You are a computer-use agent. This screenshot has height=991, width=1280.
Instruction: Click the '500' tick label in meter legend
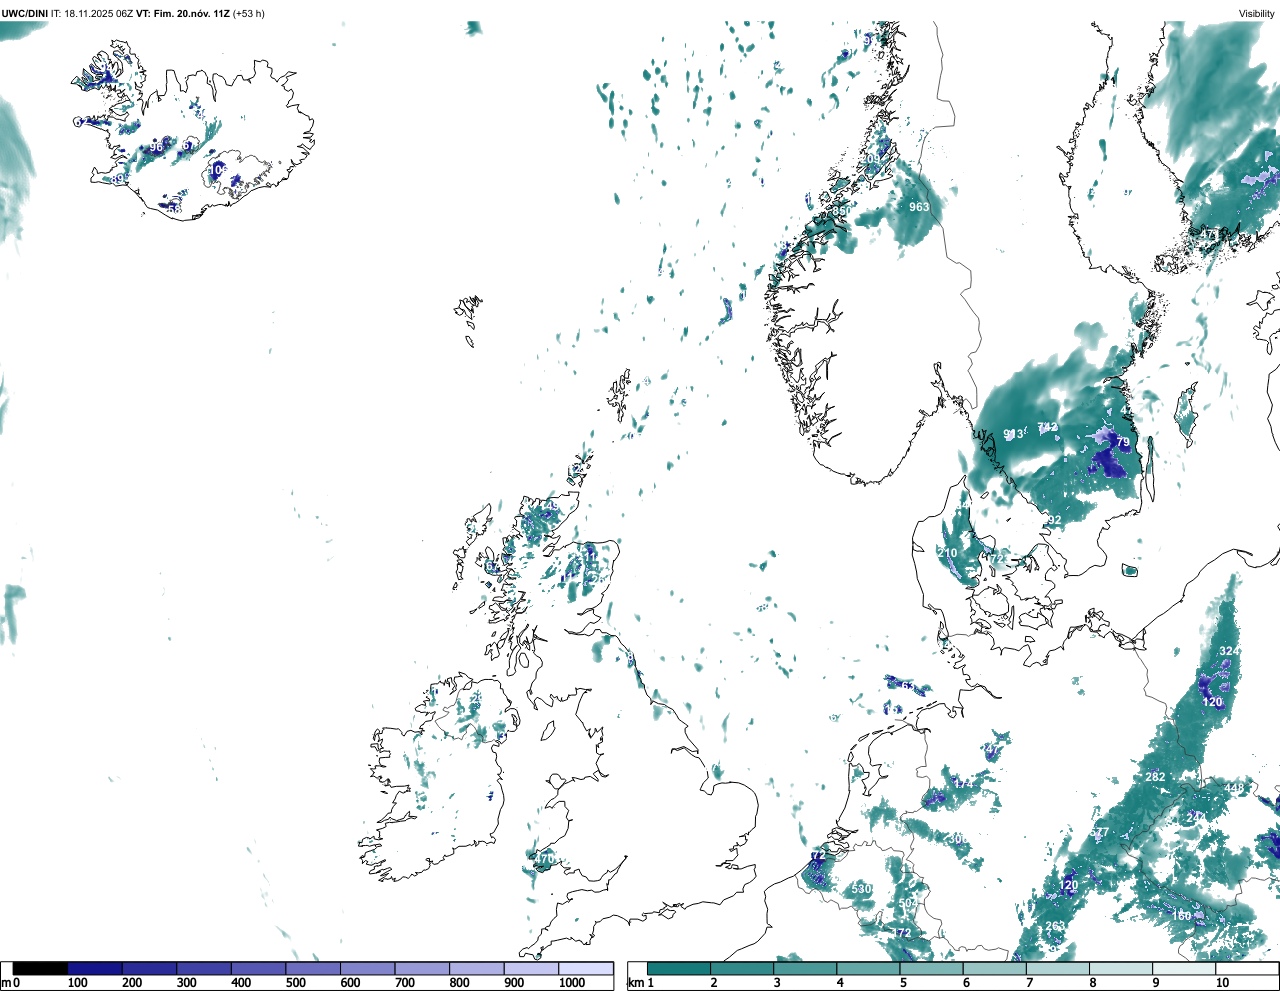(295, 983)
